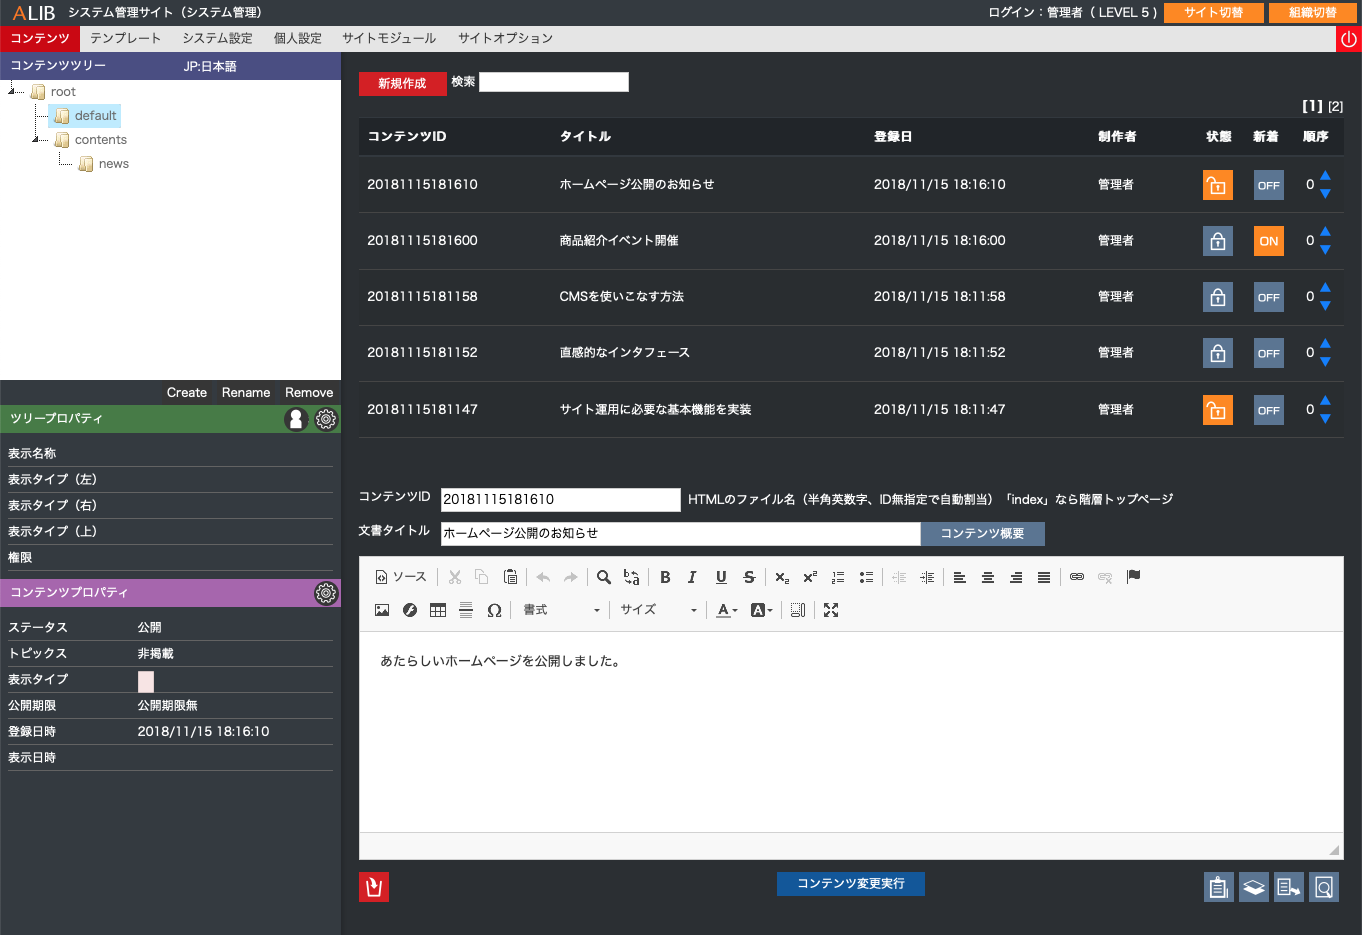The width and height of the screenshot is (1362, 935).
Task: Open content properties gear settings
Action: 326,593
